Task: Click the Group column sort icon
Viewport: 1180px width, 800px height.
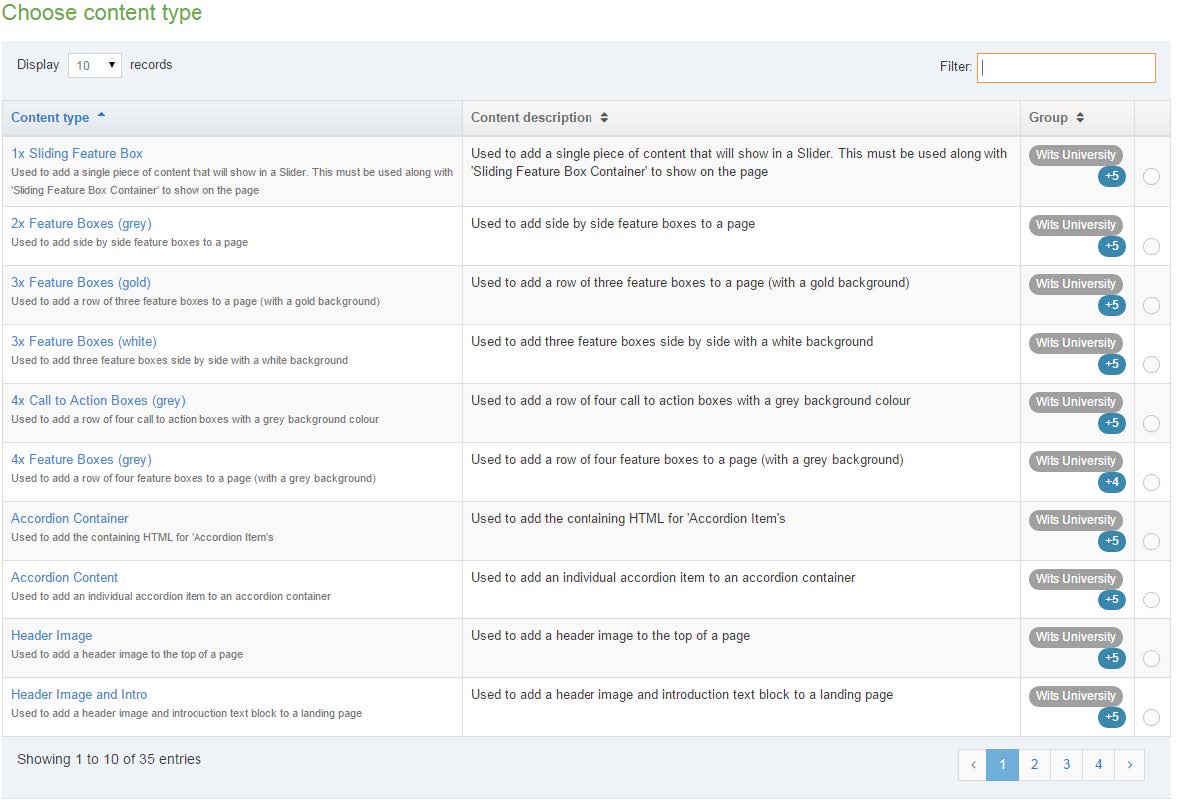Action: [x=1080, y=118]
